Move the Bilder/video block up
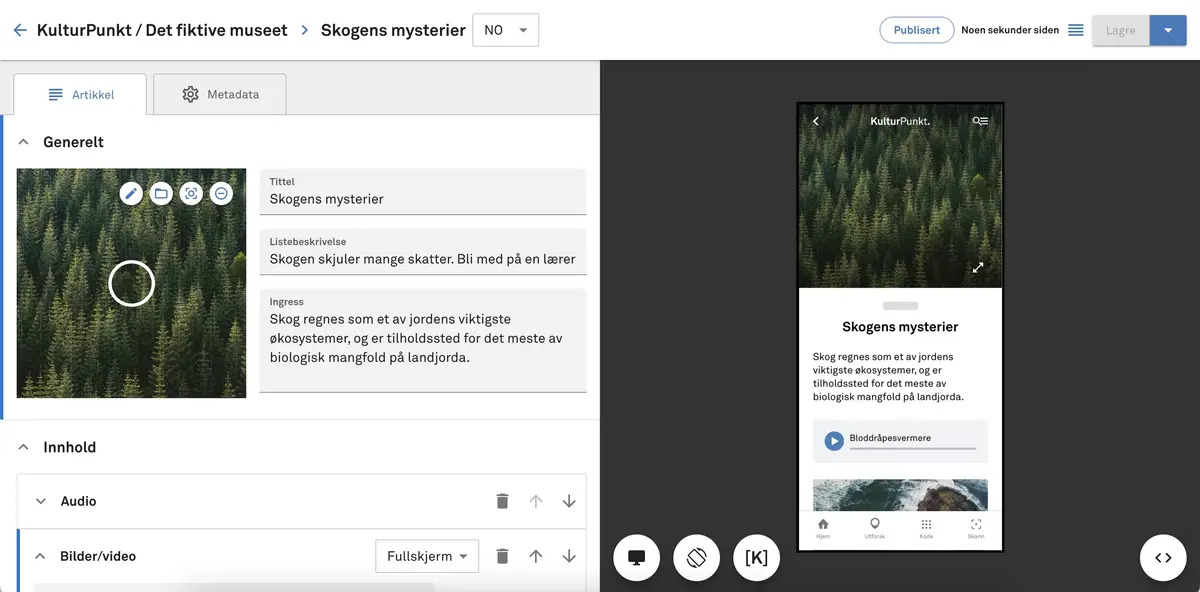 [536, 556]
